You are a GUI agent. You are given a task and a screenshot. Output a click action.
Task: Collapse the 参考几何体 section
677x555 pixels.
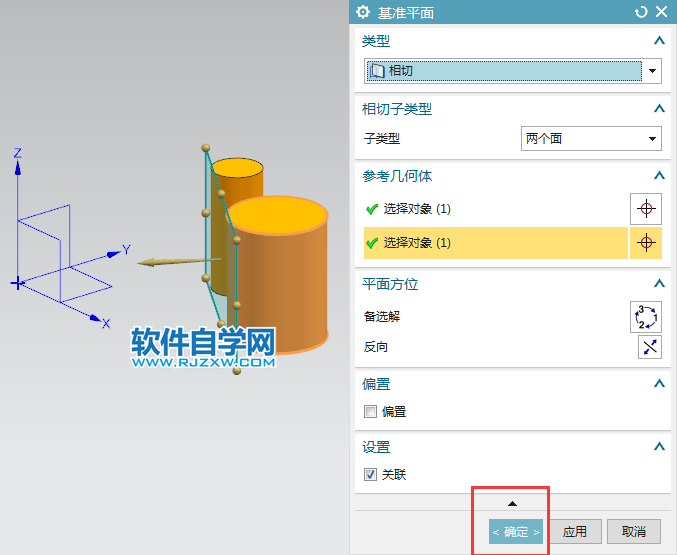659,175
